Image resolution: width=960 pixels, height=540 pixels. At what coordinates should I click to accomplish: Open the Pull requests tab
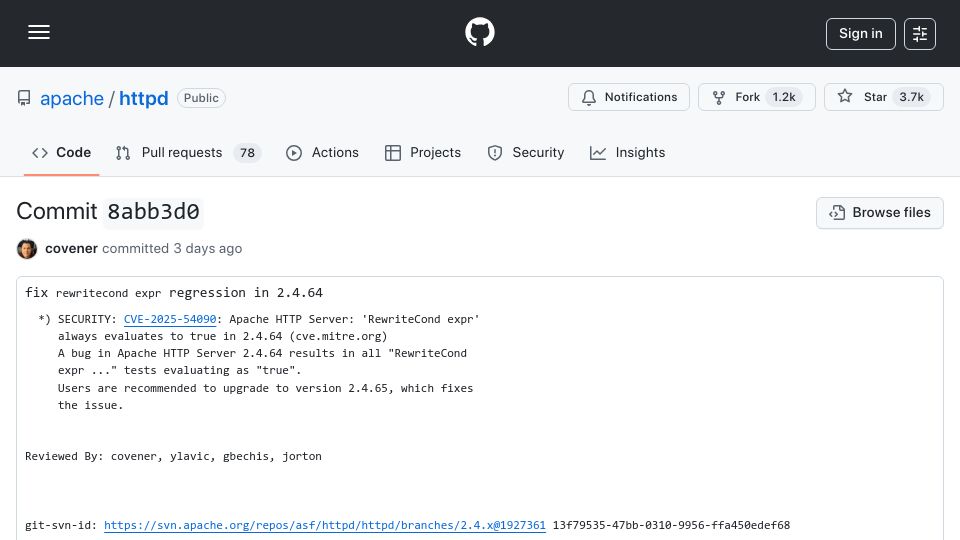pyautogui.click(x=188, y=152)
